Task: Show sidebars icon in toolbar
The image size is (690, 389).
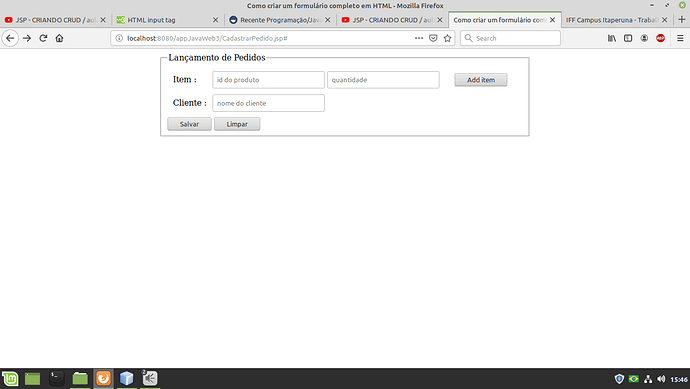Action: [x=628, y=38]
